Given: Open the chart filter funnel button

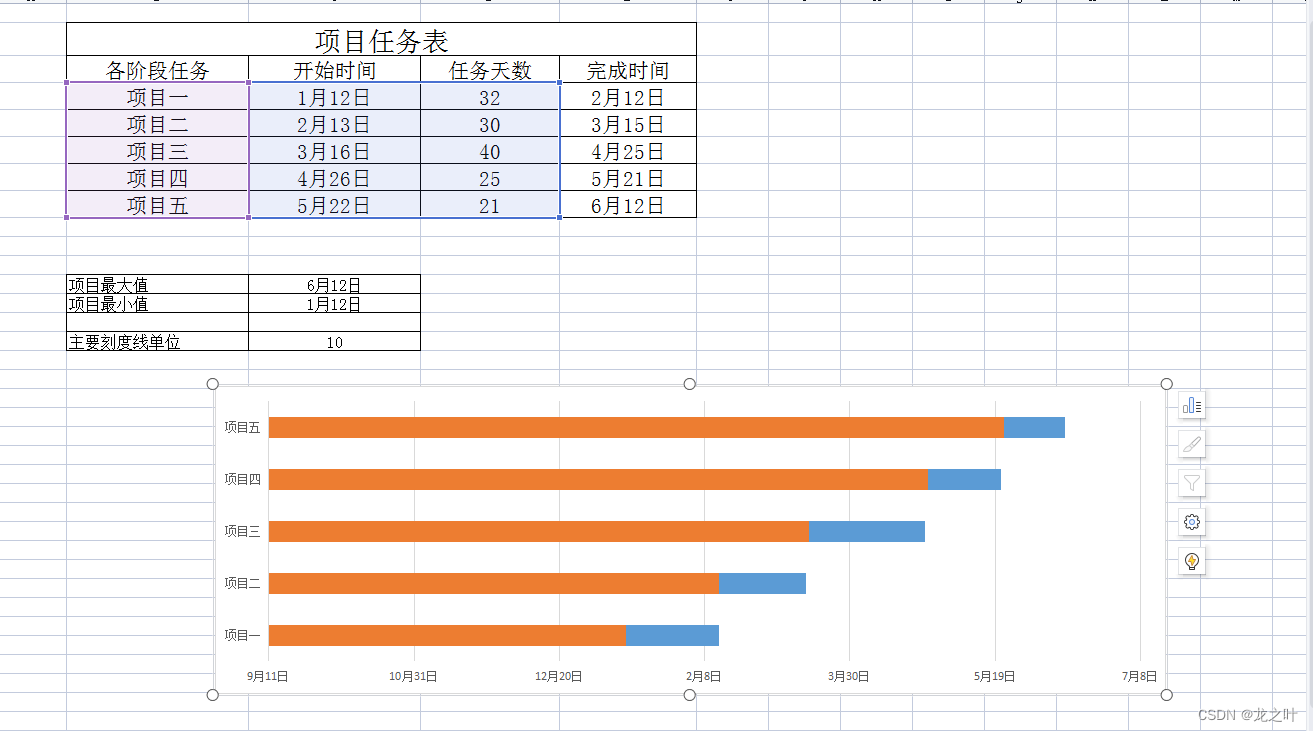Looking at the screenshot, I should [1192, 483].
